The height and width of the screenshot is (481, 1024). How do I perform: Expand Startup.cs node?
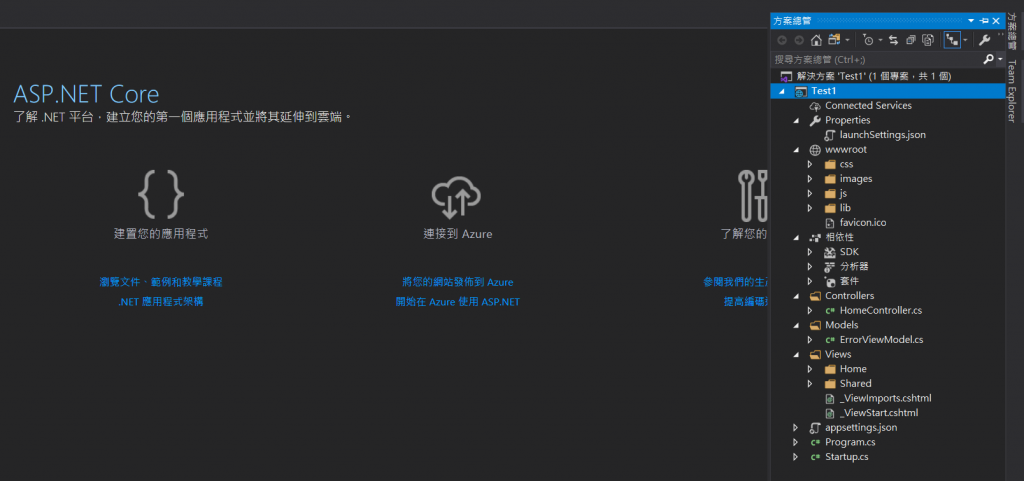coord(795,457)
